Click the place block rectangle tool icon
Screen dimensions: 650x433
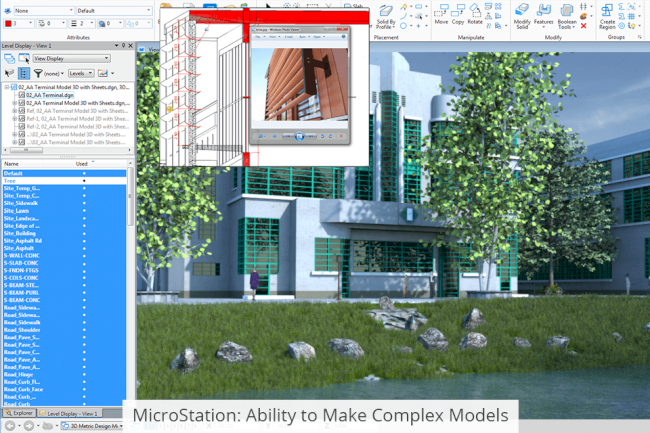click(x=419, y=7)
